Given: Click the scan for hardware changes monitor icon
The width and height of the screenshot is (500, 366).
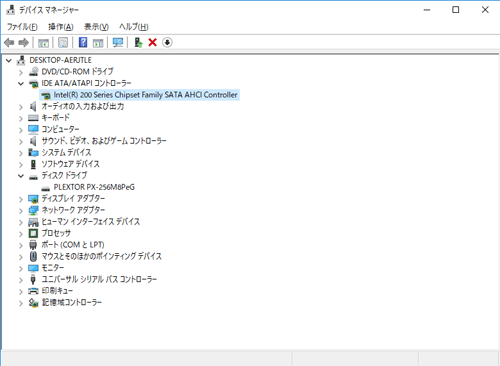Looking at the screenshot, I should pos(118,42).
